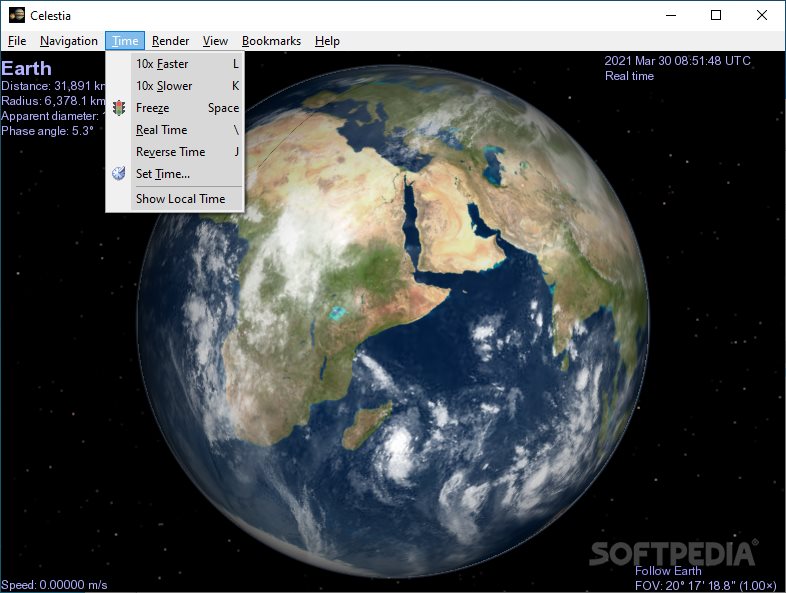Open the File menu
Viewport: 786px width, 593px height.
[x=17, y=41]
